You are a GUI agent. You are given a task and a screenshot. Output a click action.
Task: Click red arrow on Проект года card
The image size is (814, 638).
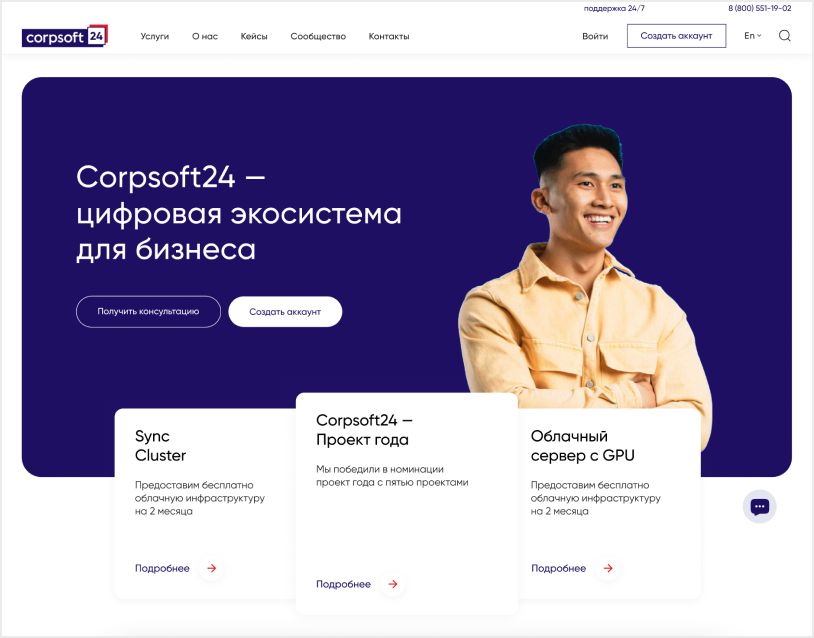[x=393, y=584]
